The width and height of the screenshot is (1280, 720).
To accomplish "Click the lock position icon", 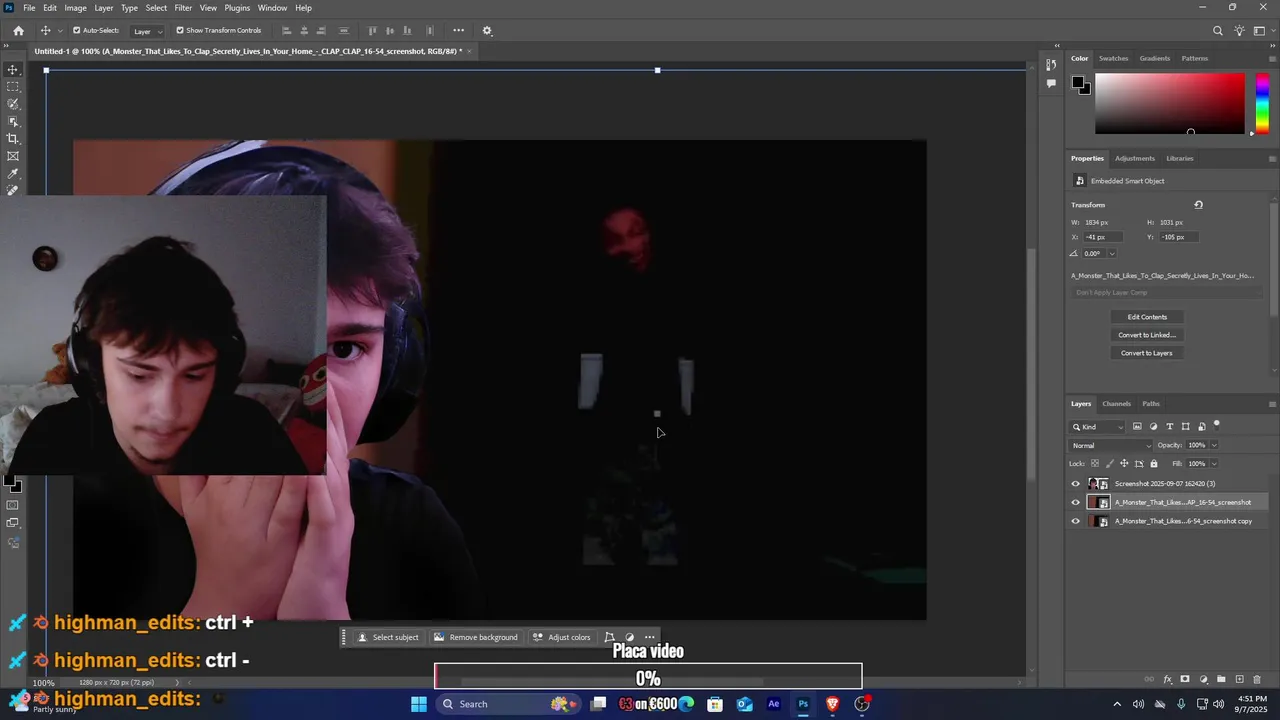I will coord(1124,464).
